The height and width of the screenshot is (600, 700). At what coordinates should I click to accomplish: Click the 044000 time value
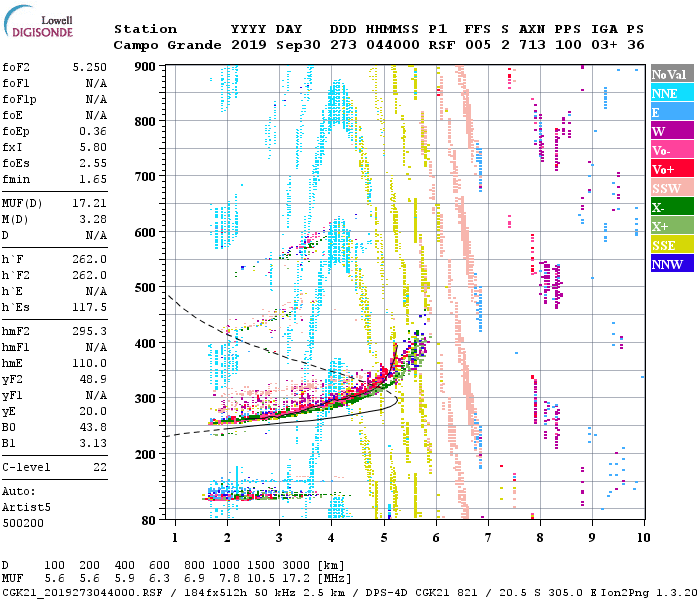click(x=393, y=45)
